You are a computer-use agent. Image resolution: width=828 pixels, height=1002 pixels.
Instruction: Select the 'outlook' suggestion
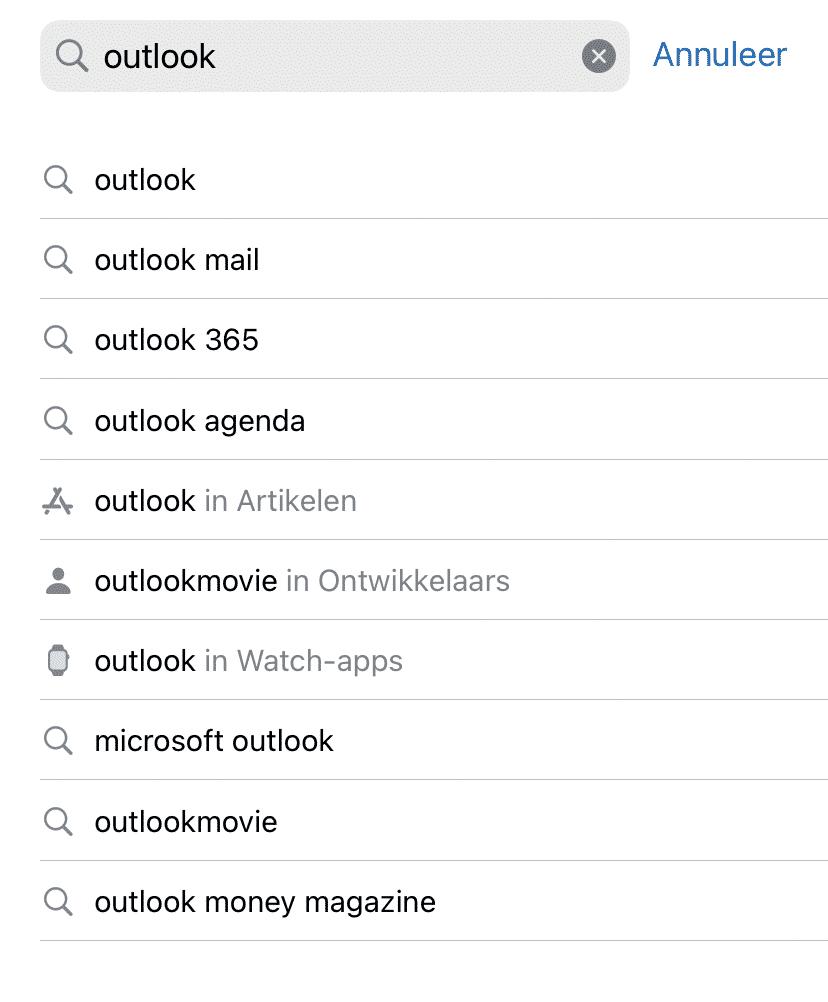(x=434, y=180)
